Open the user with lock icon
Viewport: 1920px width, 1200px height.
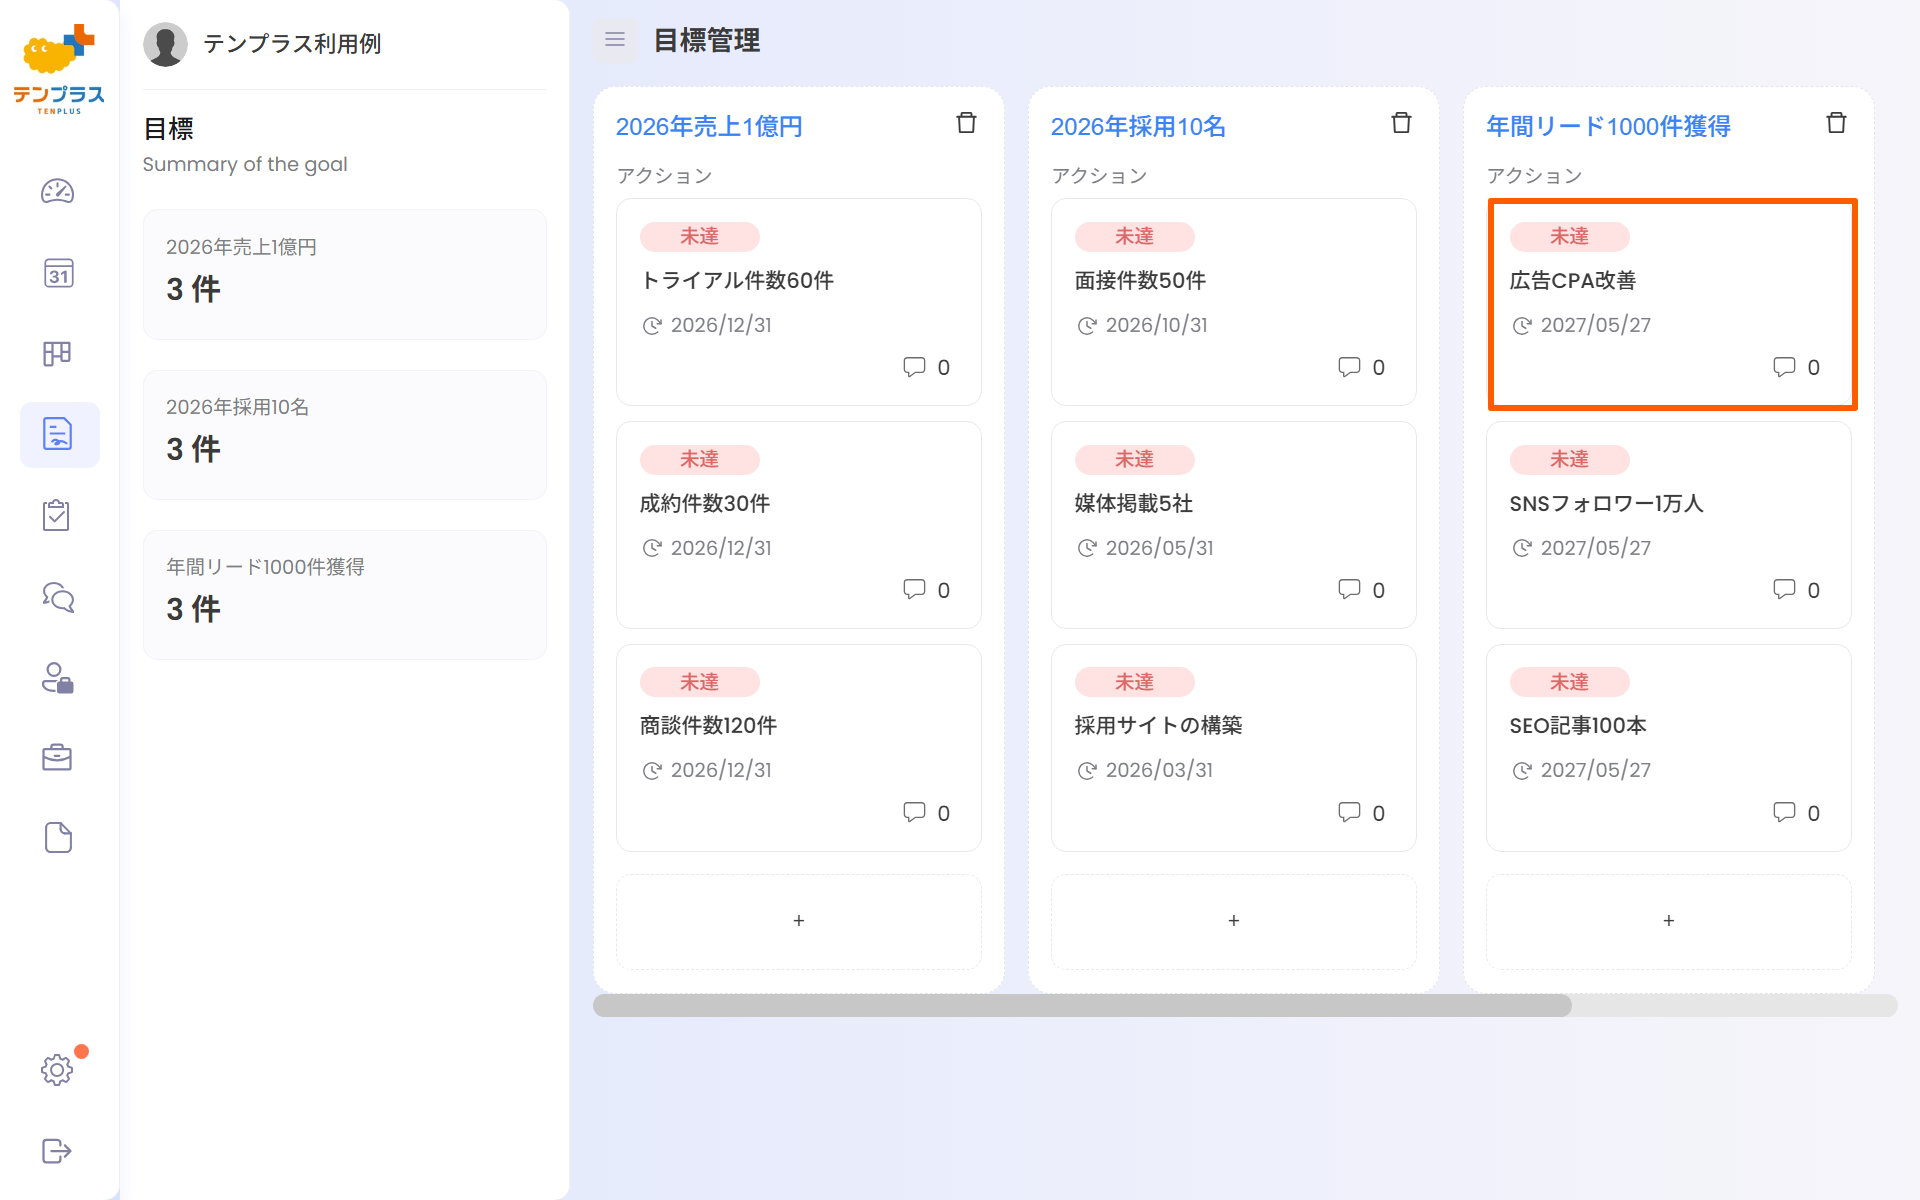pyautogui.click(x=58, y=678)
